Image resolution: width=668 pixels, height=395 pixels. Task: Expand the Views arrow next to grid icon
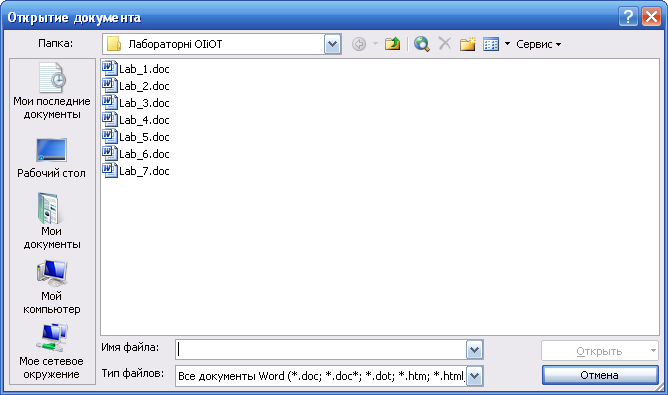(x=507, y=44)
